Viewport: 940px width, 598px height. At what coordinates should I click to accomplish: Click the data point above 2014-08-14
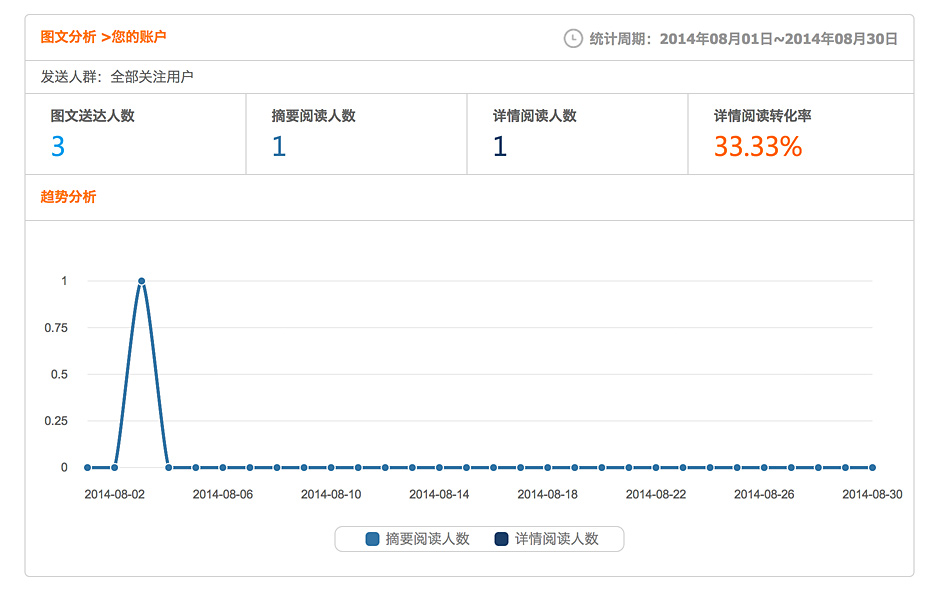pyautogui.click(x=439, y=467)
